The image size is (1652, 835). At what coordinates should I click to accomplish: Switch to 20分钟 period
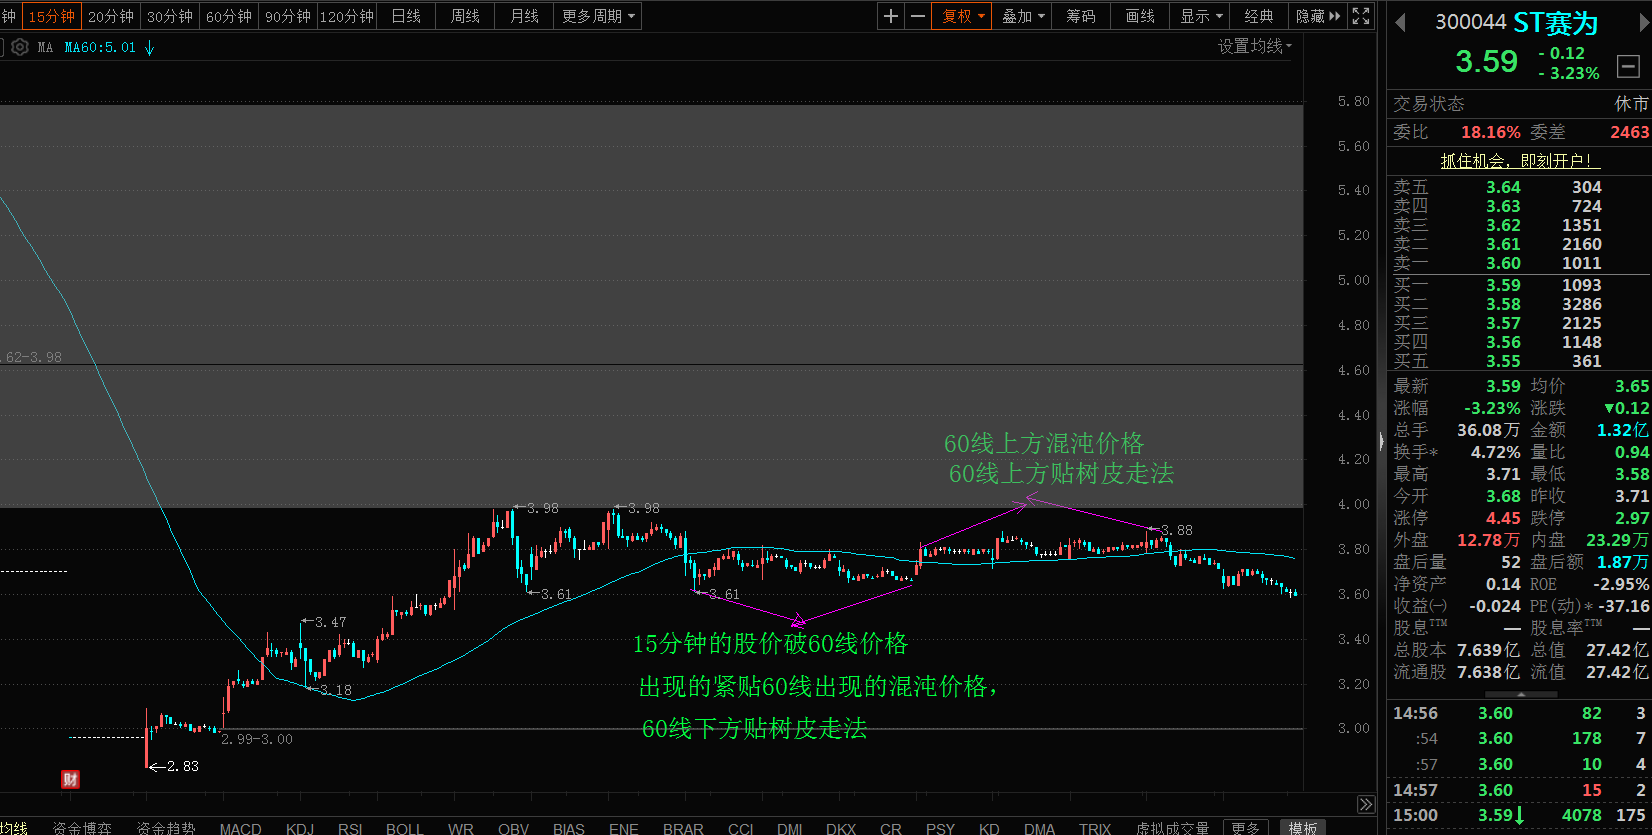[x=110, y=16]
